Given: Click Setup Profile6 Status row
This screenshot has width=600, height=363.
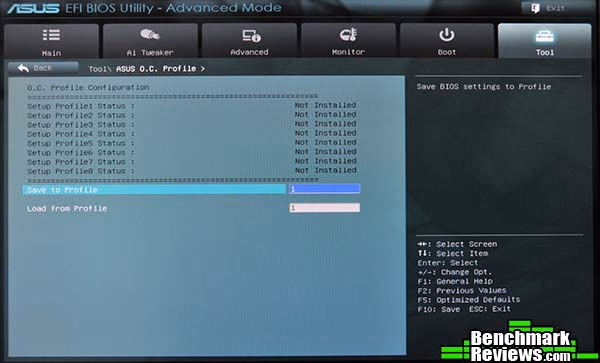Looking at the screenshot, I should tap(191, 152).
